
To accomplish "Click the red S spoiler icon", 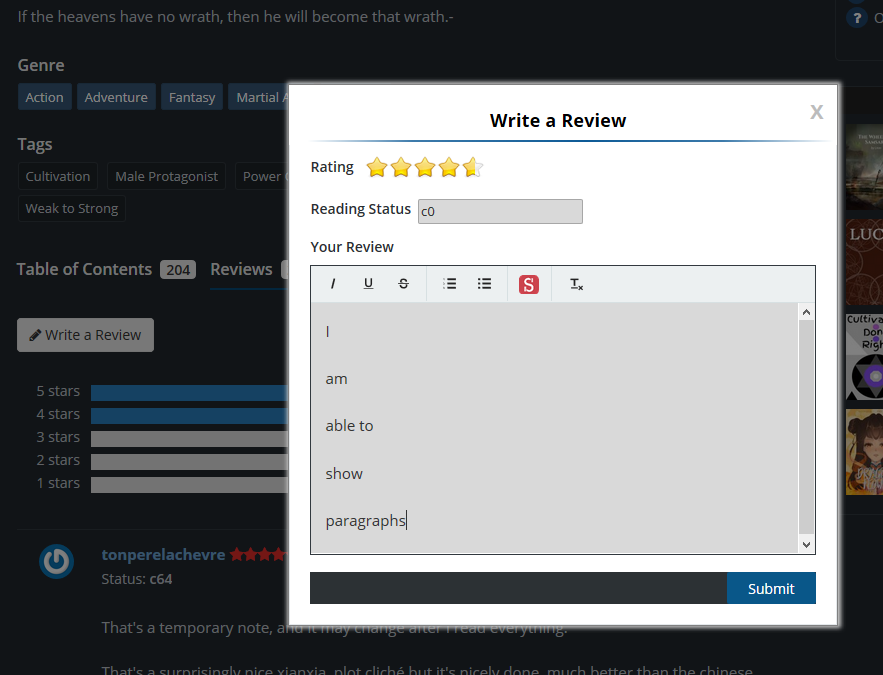I will [529, 285].
